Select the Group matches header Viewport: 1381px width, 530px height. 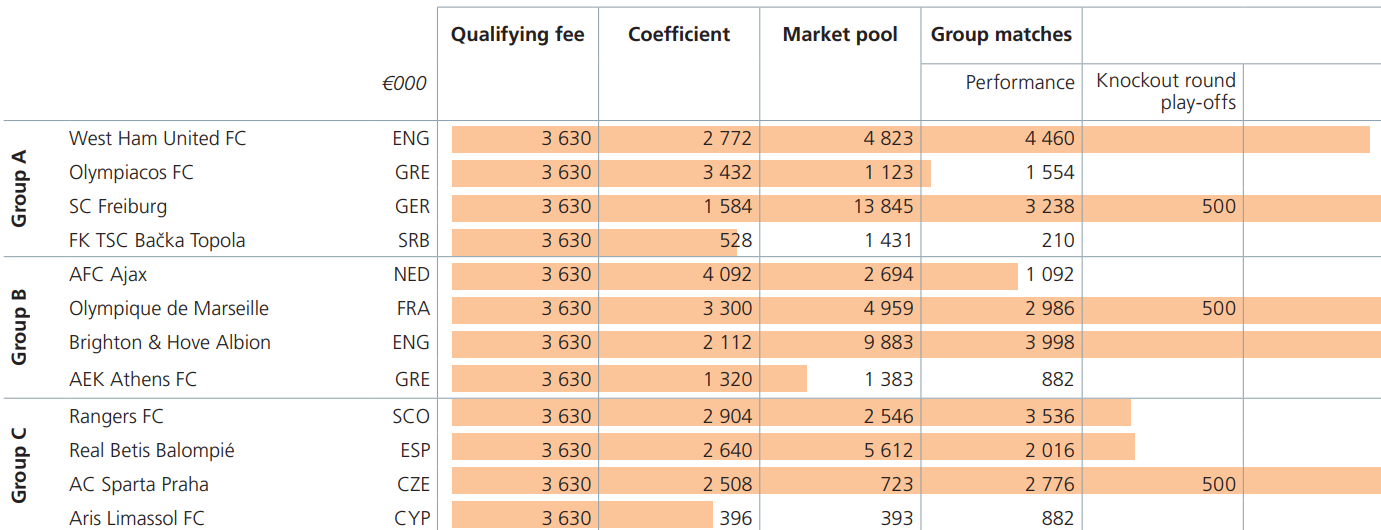tap(1001, 35)
